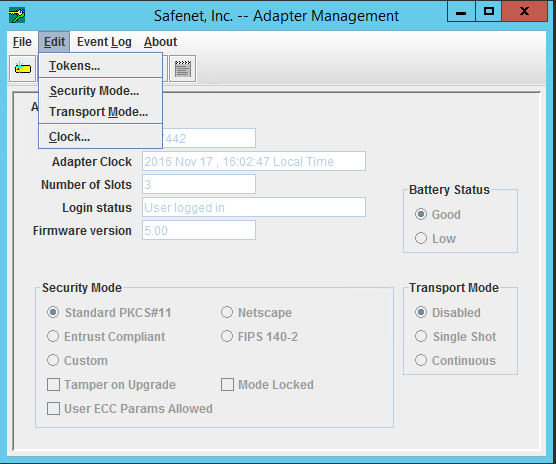Click the window title text
556x464 pixels.
click(276, 16)
